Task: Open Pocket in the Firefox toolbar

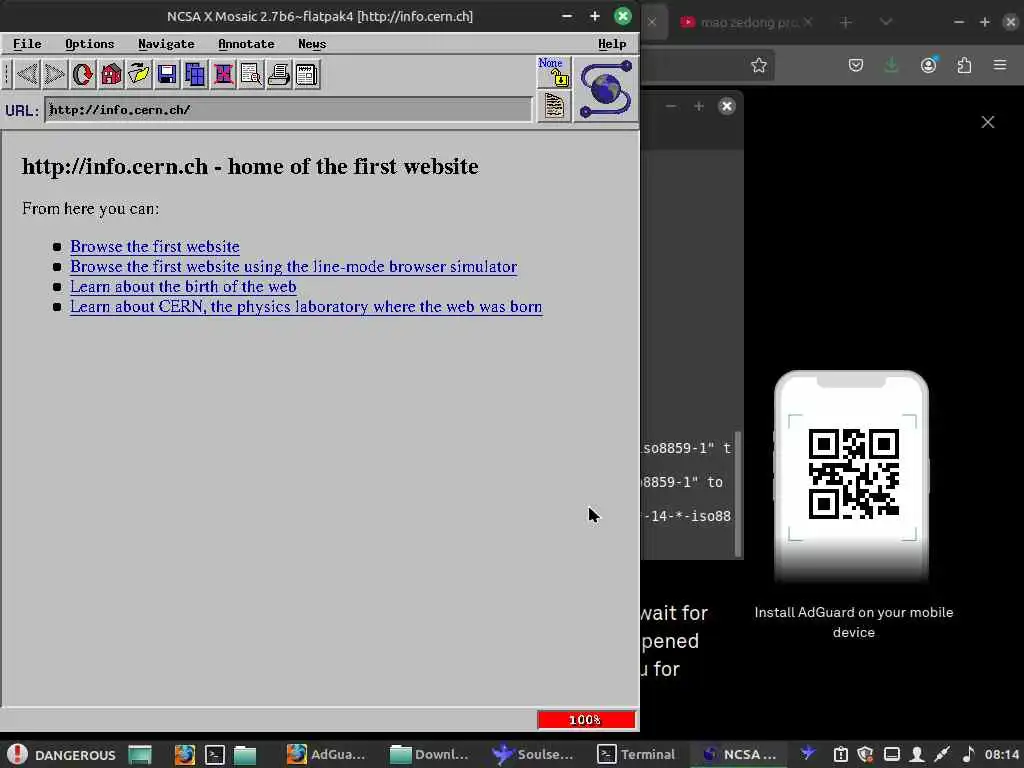Action: [856, 65]
